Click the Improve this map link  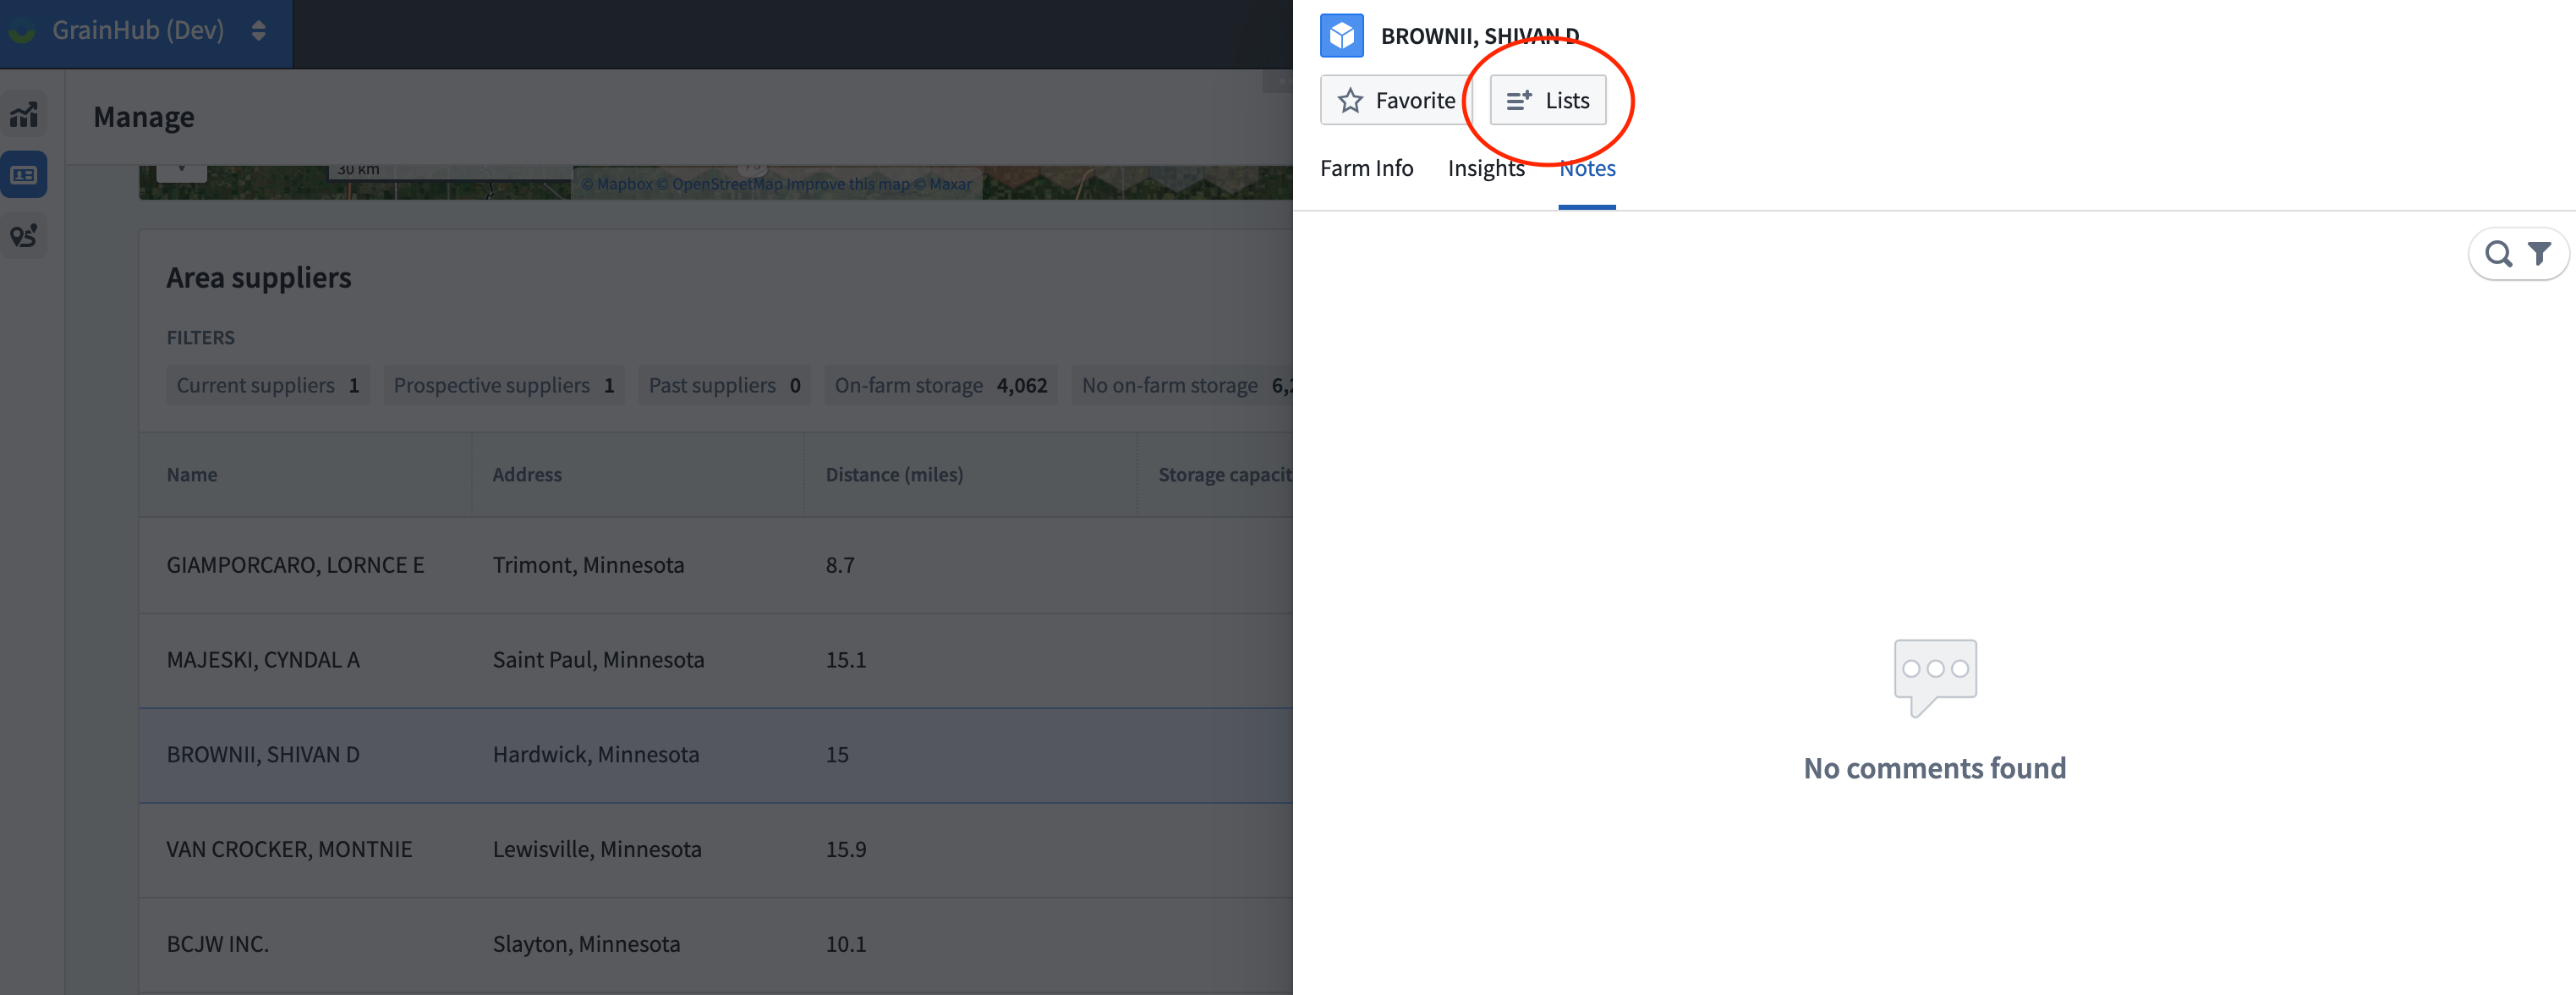coord(847,184)
